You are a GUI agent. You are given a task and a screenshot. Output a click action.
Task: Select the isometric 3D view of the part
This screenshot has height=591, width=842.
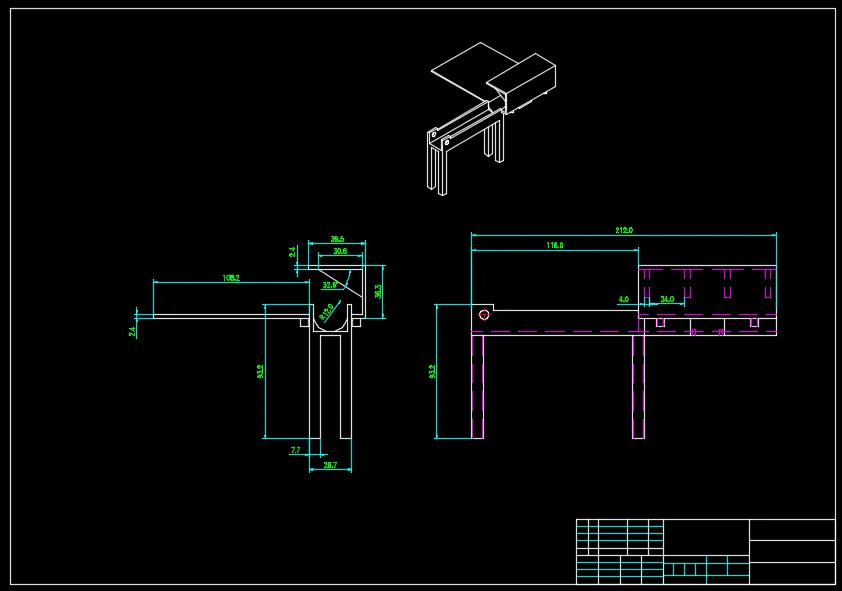click(491, 119)
